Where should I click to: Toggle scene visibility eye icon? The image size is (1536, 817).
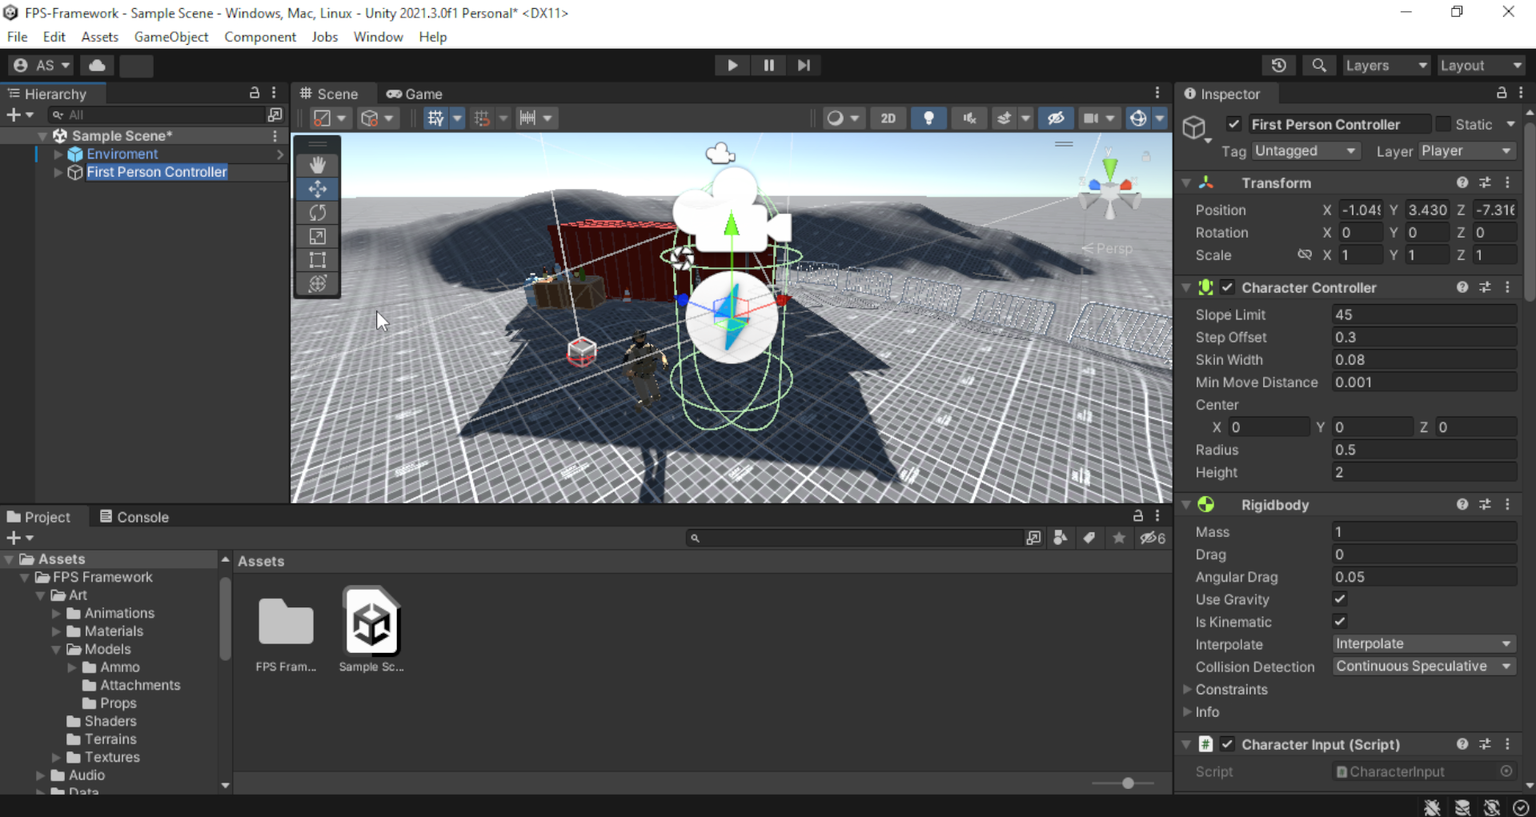[x=1055, y=118]
